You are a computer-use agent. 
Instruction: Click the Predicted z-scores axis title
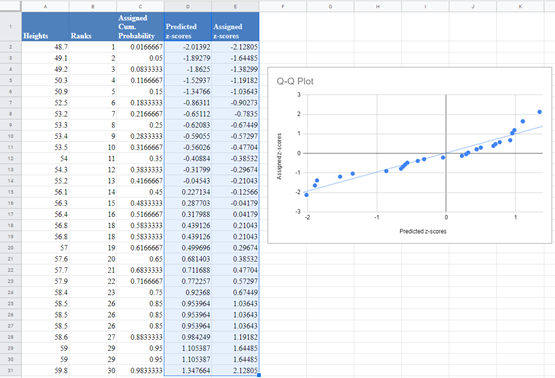[x=423, y=231]
